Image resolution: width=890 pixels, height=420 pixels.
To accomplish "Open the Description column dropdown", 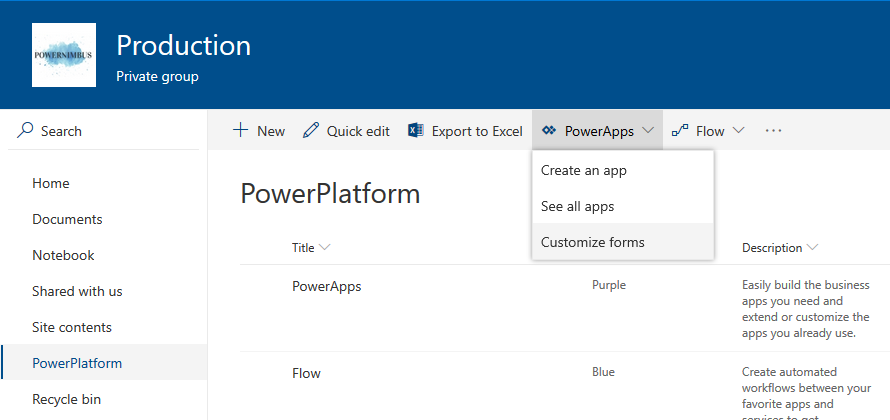I will tap(812, 248).
